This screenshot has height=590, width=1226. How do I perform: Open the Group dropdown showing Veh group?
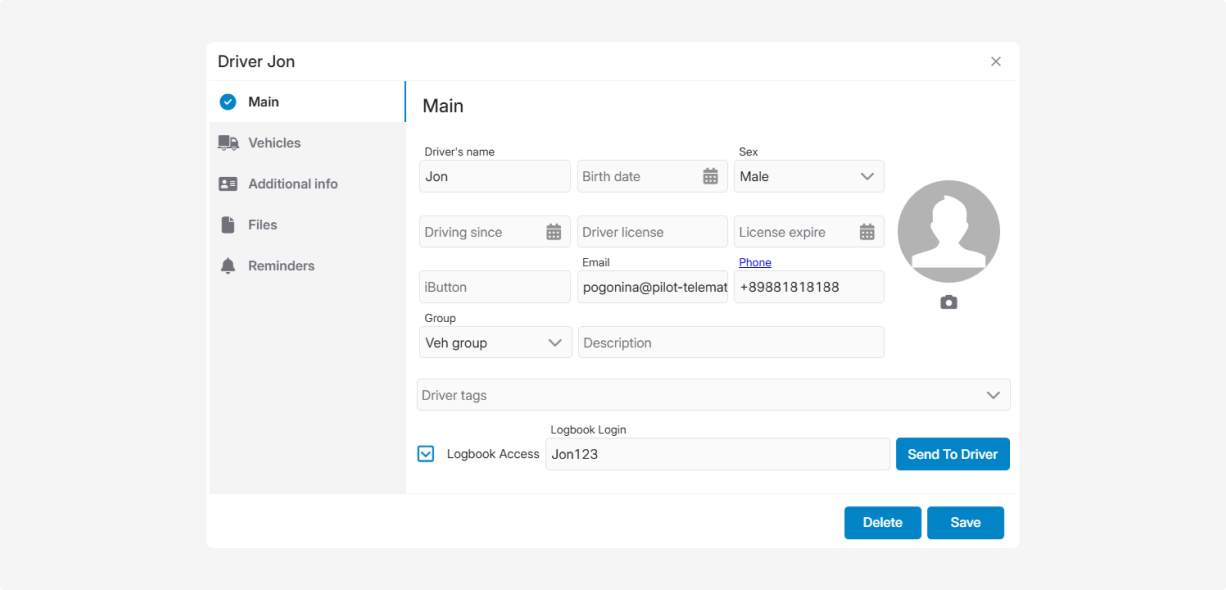(555, 343)
